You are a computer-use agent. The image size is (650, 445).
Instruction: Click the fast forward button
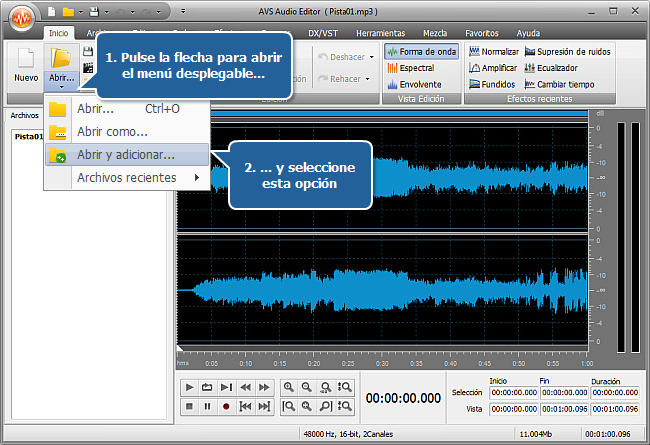264,387
